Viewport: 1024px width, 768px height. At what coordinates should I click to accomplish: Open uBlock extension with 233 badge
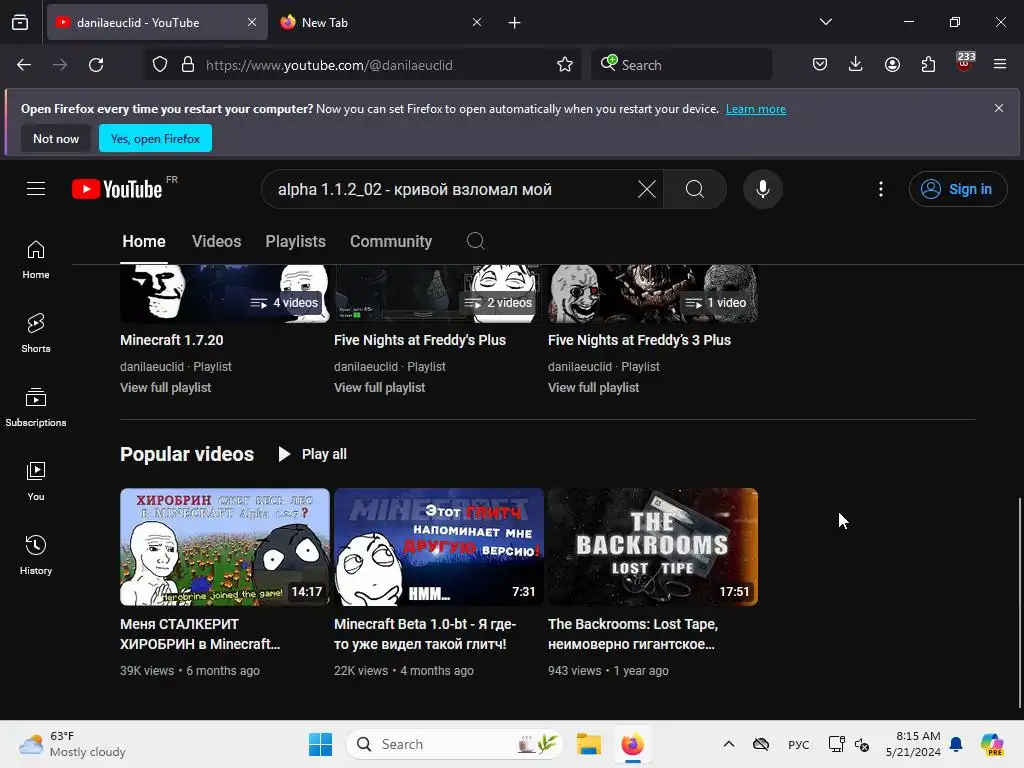click(964, 63)
